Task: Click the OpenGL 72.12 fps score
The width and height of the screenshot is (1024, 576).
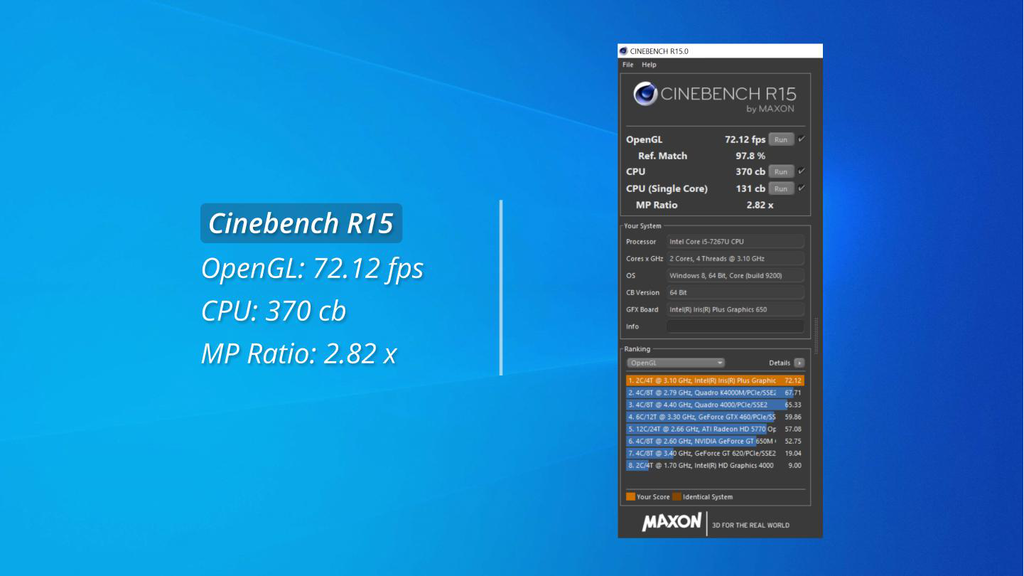Action: [744, 140]
